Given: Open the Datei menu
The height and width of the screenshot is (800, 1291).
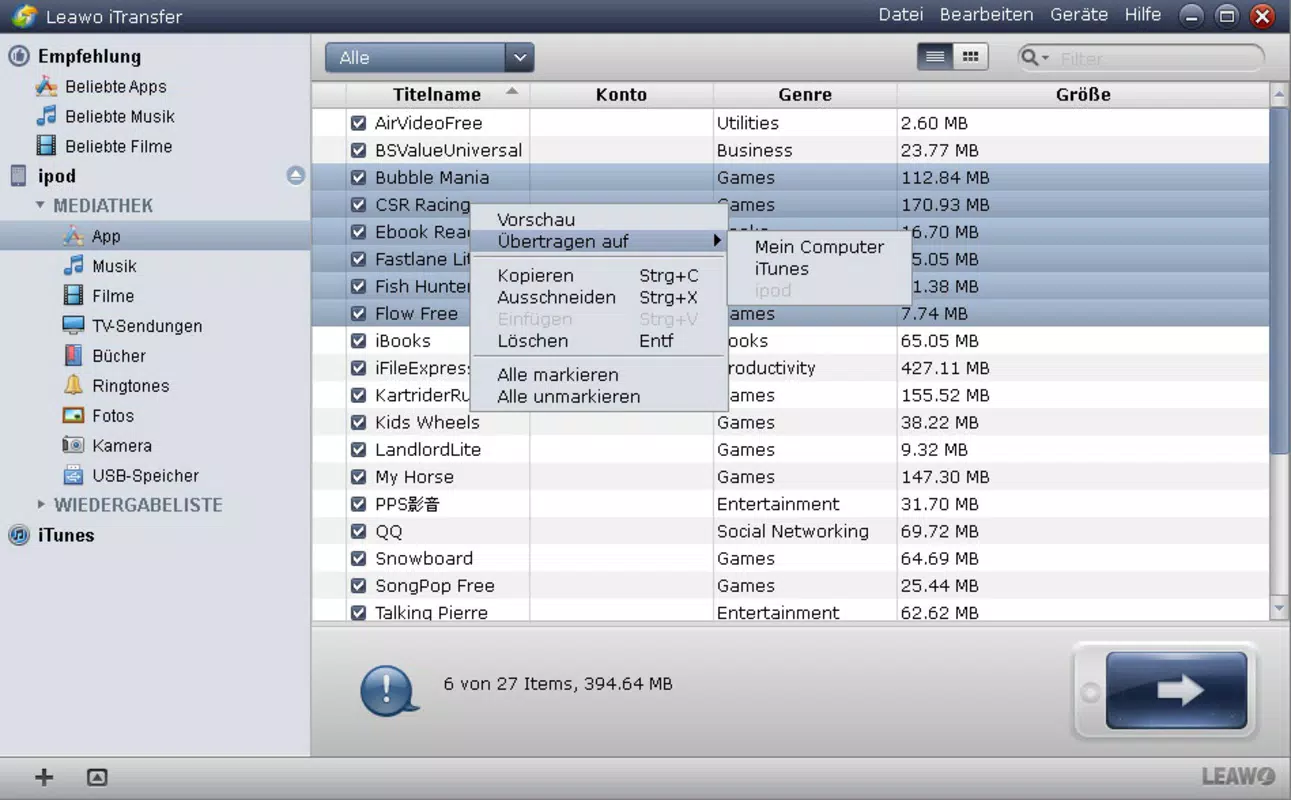Looking at the screenshot, I should coord(901,15).
